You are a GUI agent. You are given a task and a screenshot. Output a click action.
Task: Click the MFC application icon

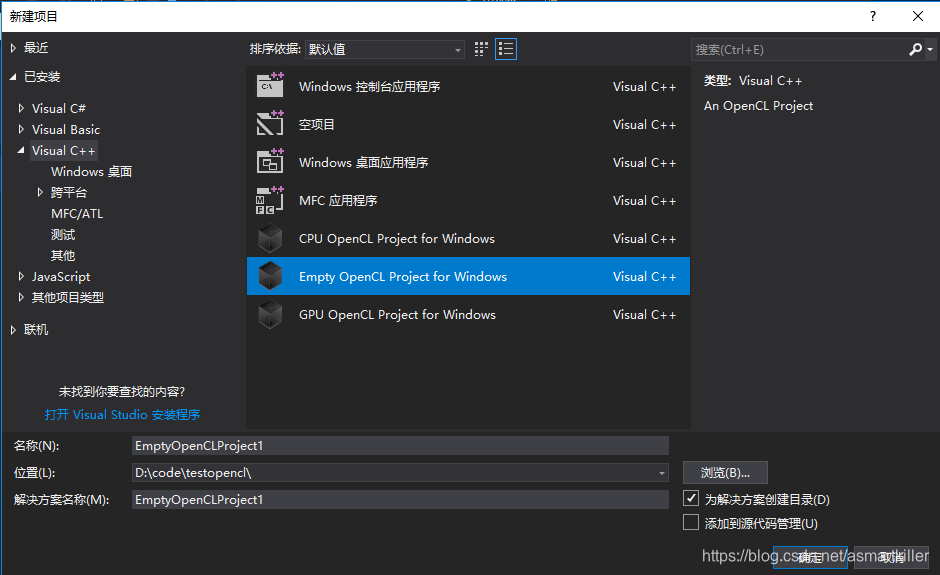(270, 200)
